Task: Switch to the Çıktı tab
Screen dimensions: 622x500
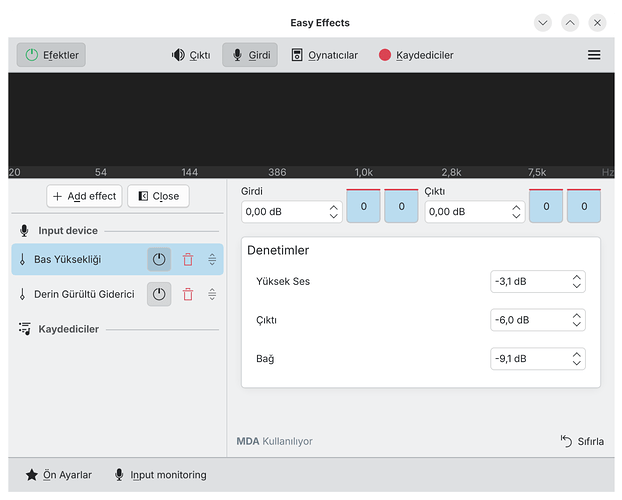Action: coord(191,55)
